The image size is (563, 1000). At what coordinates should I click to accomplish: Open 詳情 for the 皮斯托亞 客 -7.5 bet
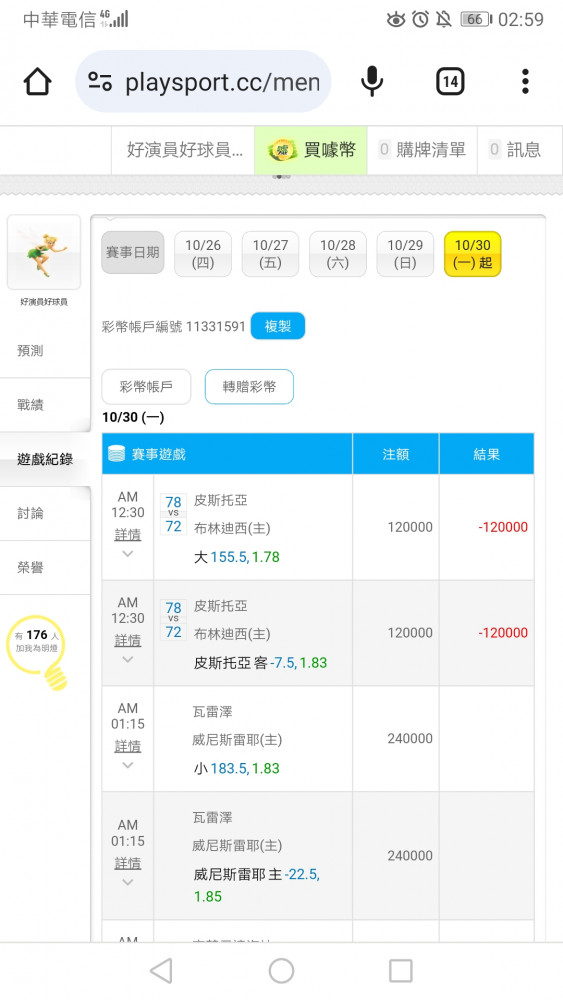128,641
